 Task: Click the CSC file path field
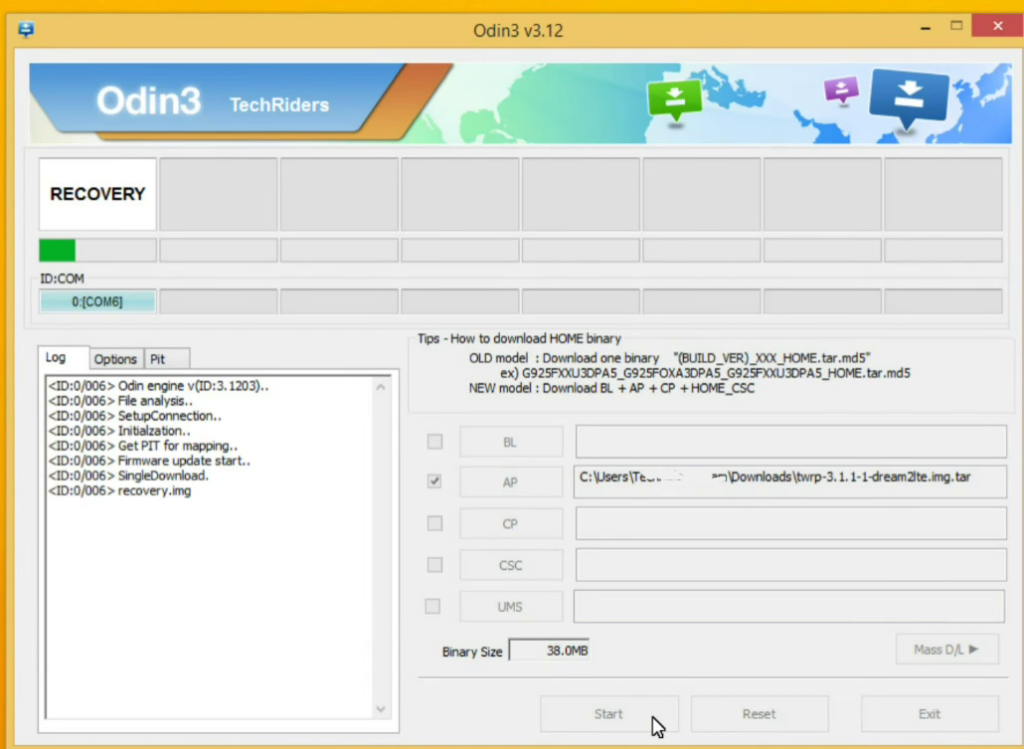[791, 565]
